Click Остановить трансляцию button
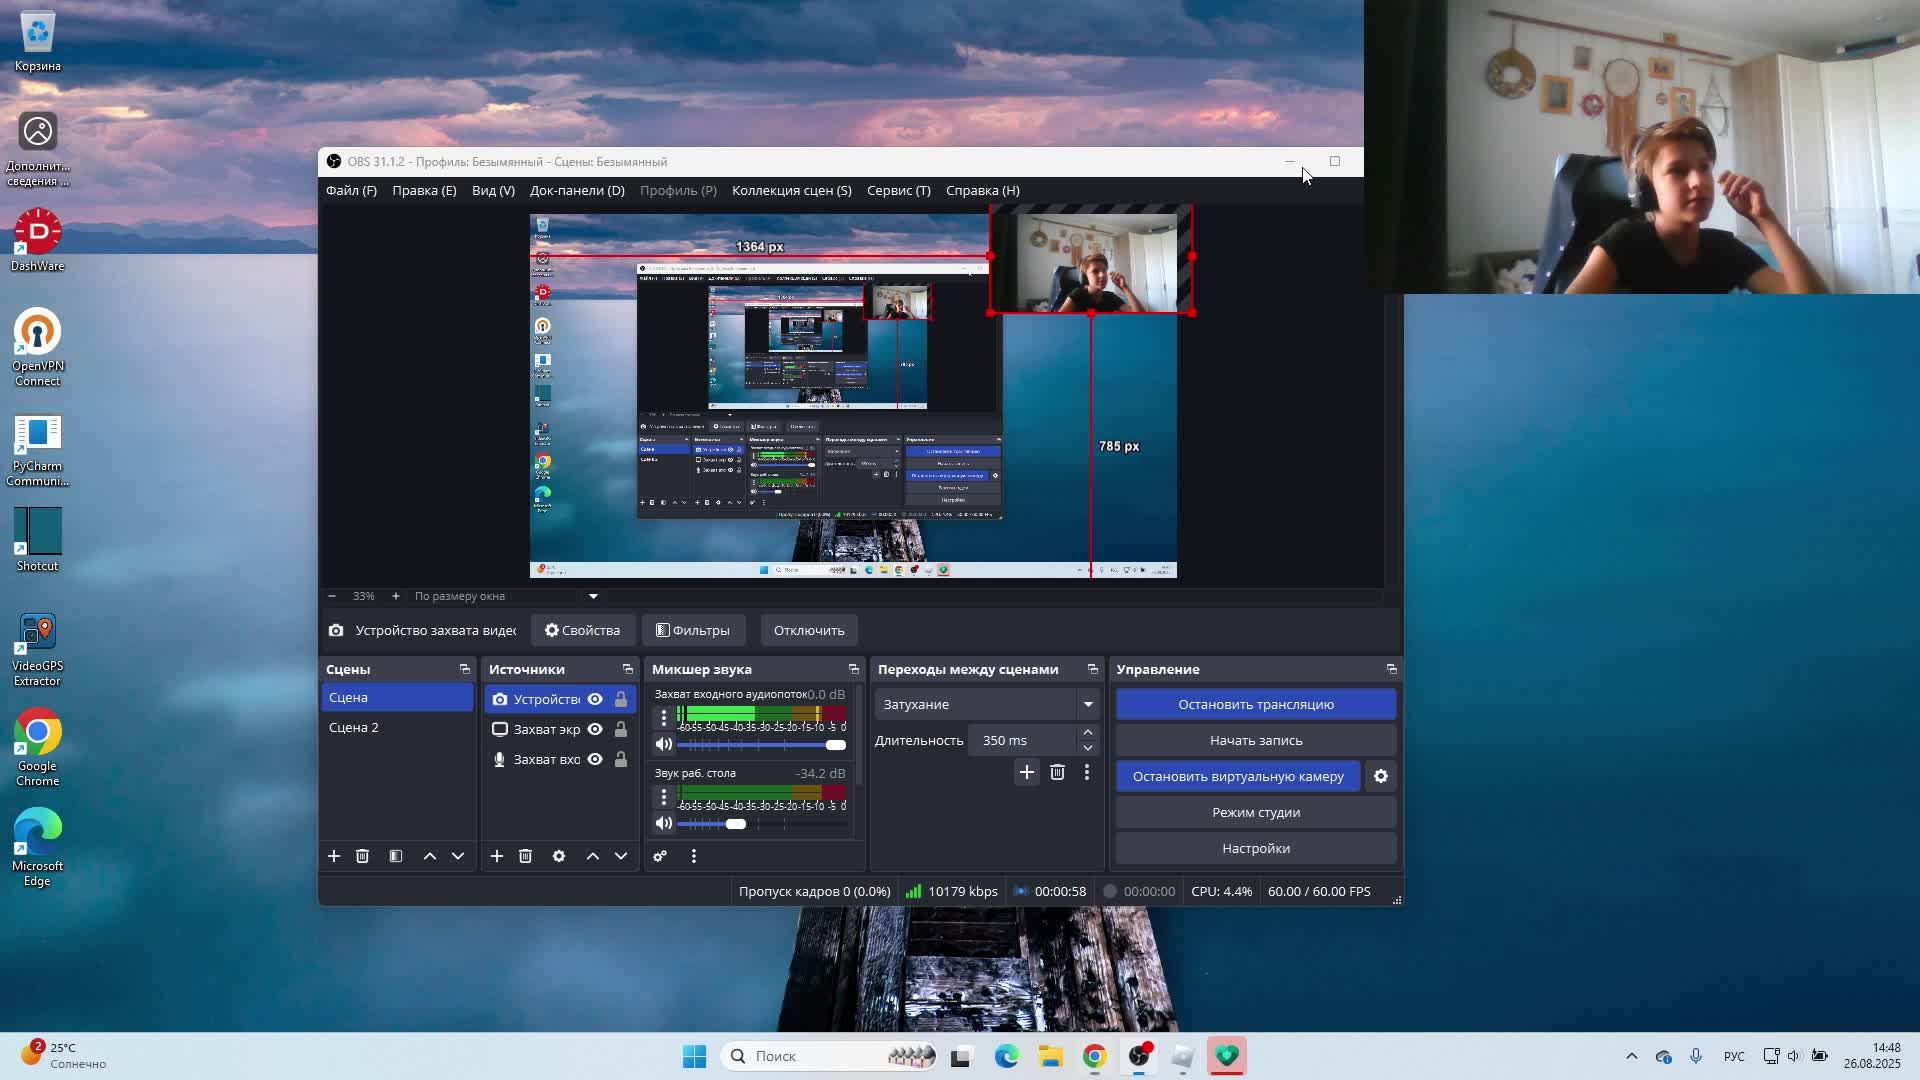 (1255, 704)
